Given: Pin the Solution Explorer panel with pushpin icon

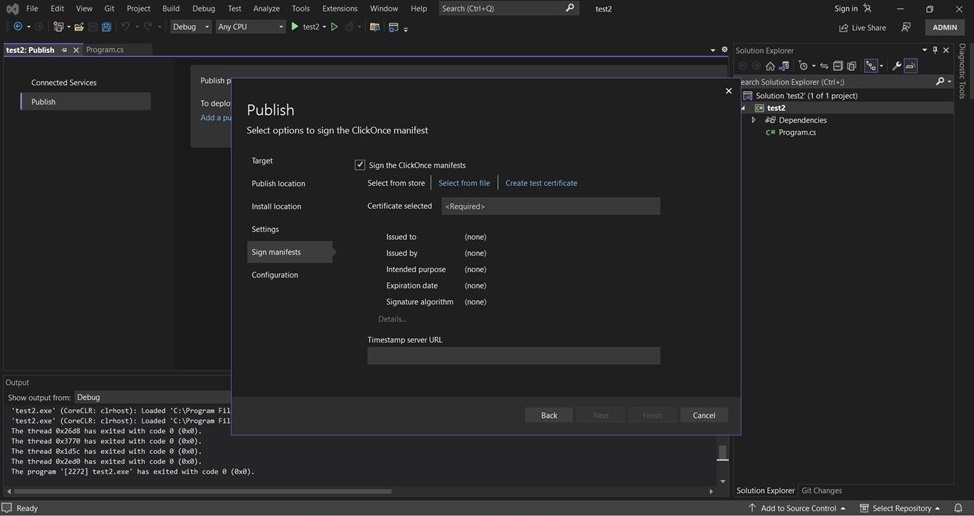Looking at the screenshot, I should [x=935, y=50].
